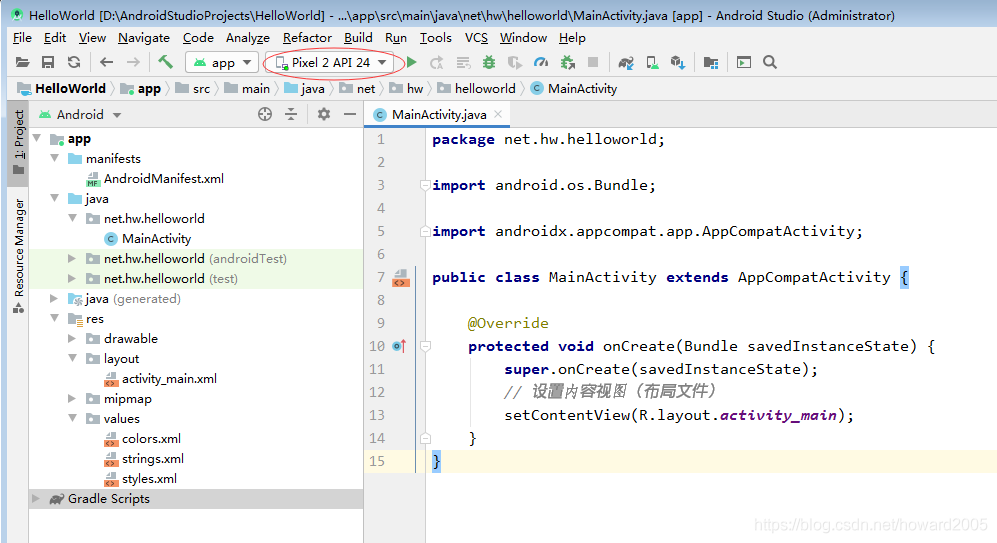Fold the import block at line 3
The width and height of the screenshot is (997, 543).
(x=425, y=186)
